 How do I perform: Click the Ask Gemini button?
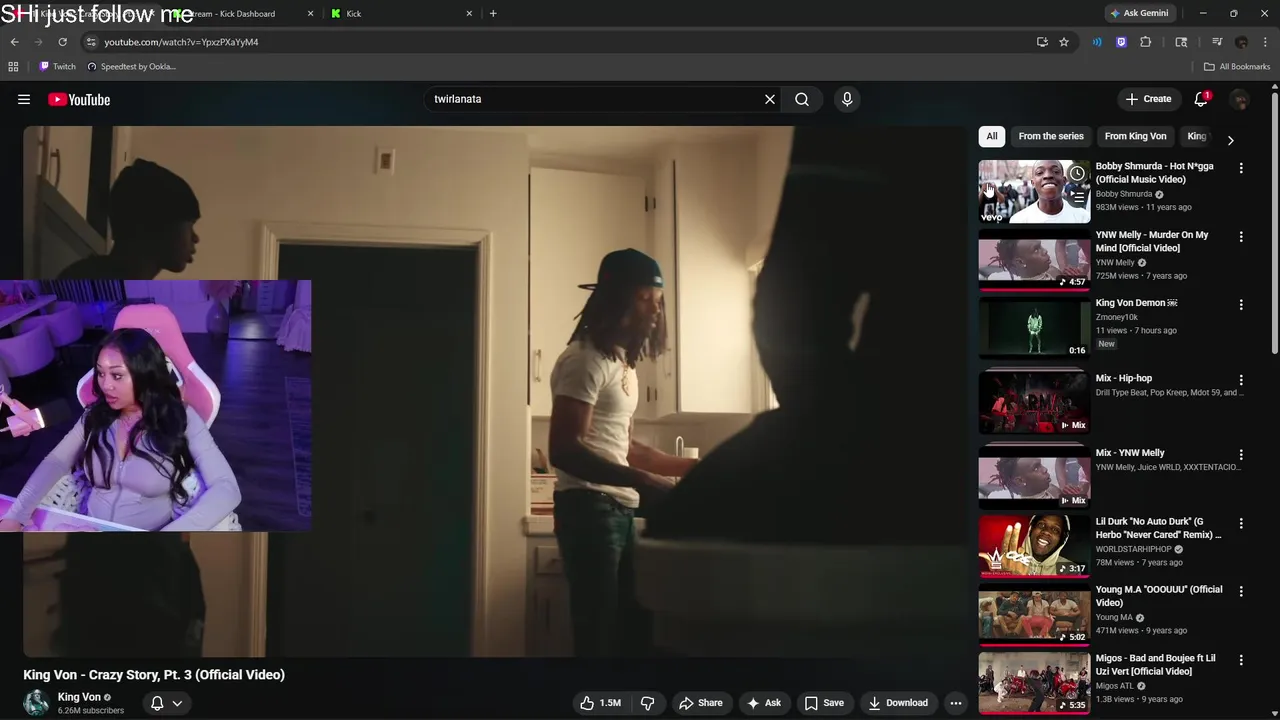pyautogui.click(x=1139, y=14)
